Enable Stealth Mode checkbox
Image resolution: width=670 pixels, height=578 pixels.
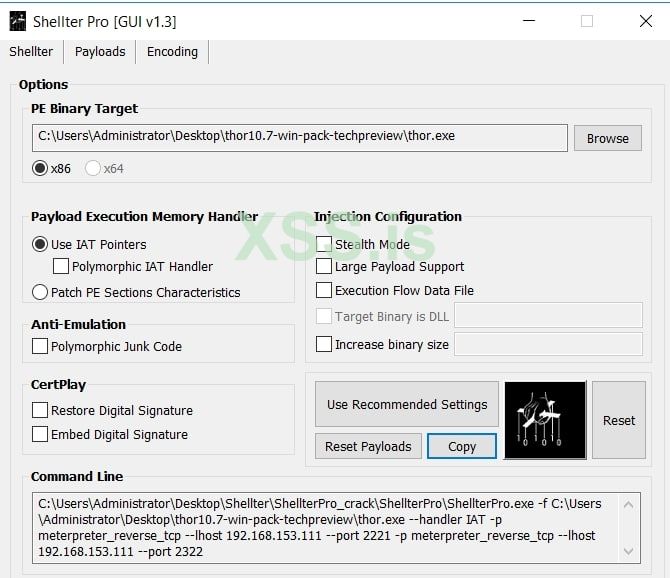(x=324, y=244)
